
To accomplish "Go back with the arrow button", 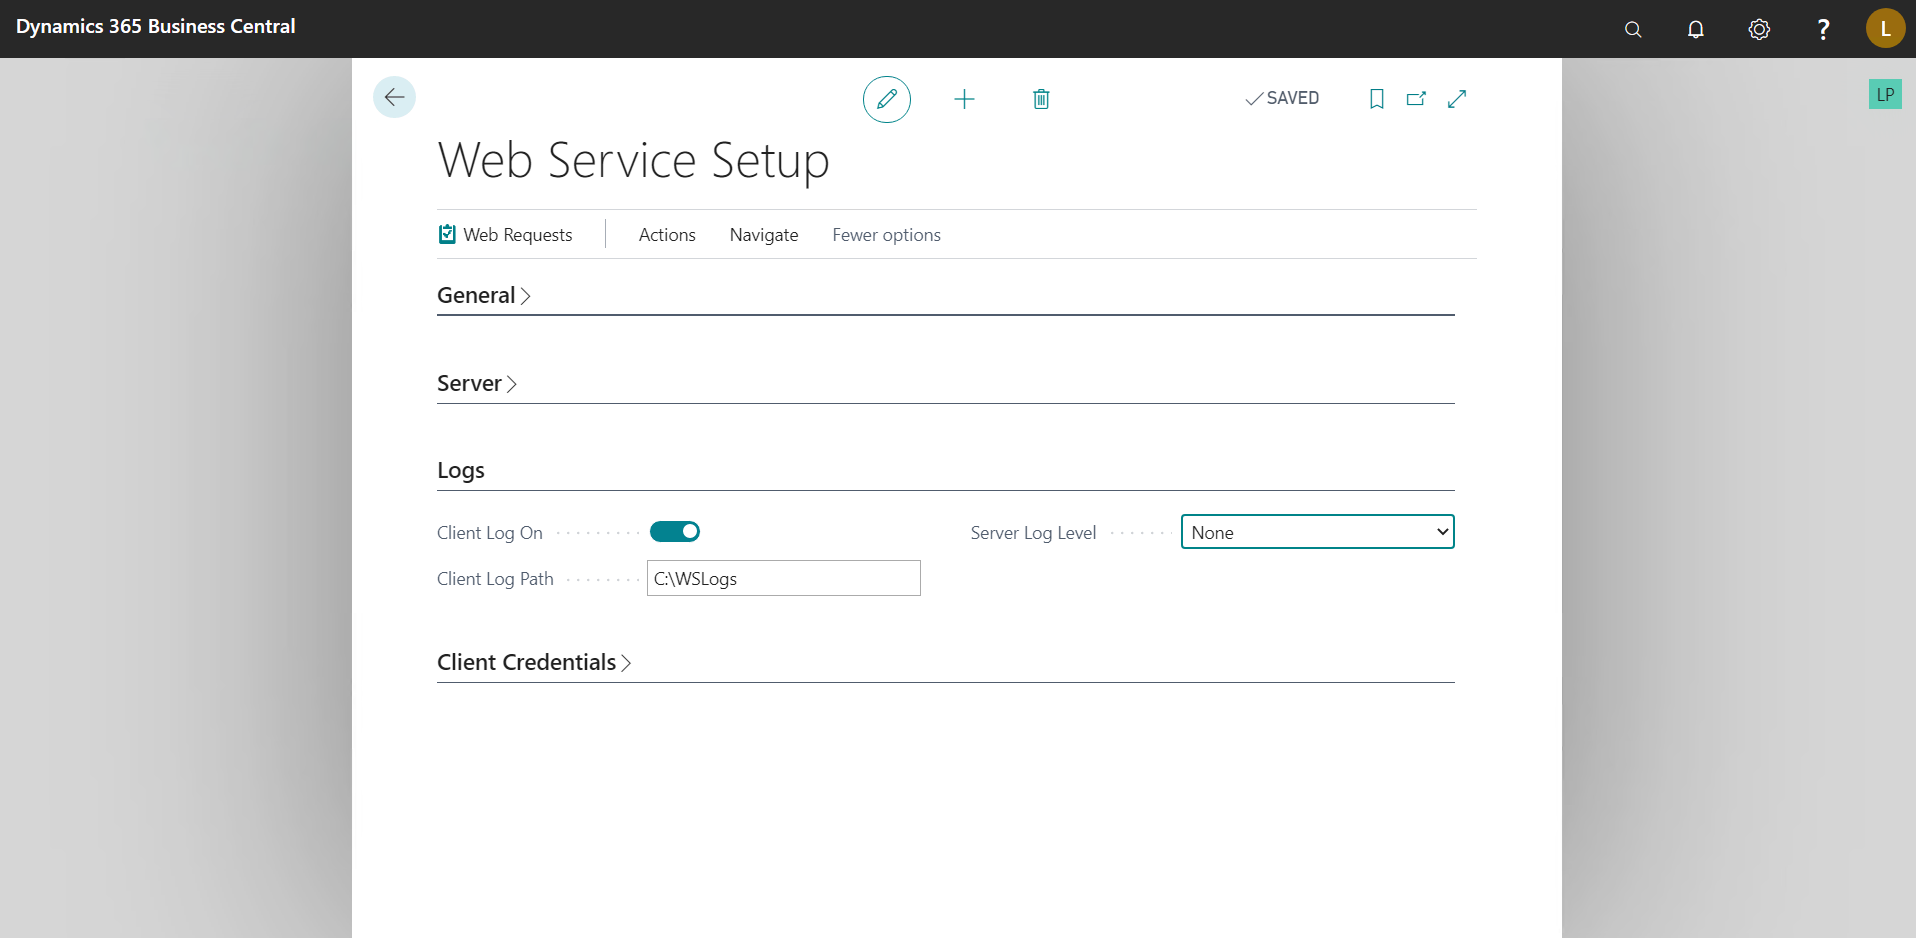I will point(394,97).
